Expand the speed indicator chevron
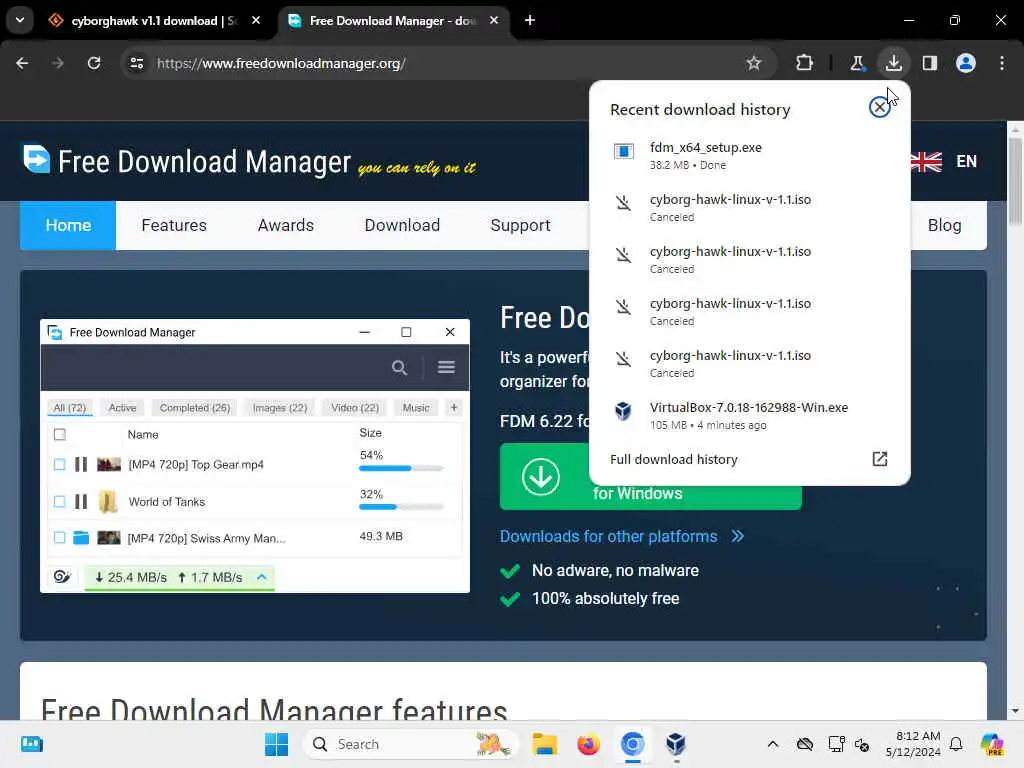Screen dimensions: 1024x768 point(262,577)
